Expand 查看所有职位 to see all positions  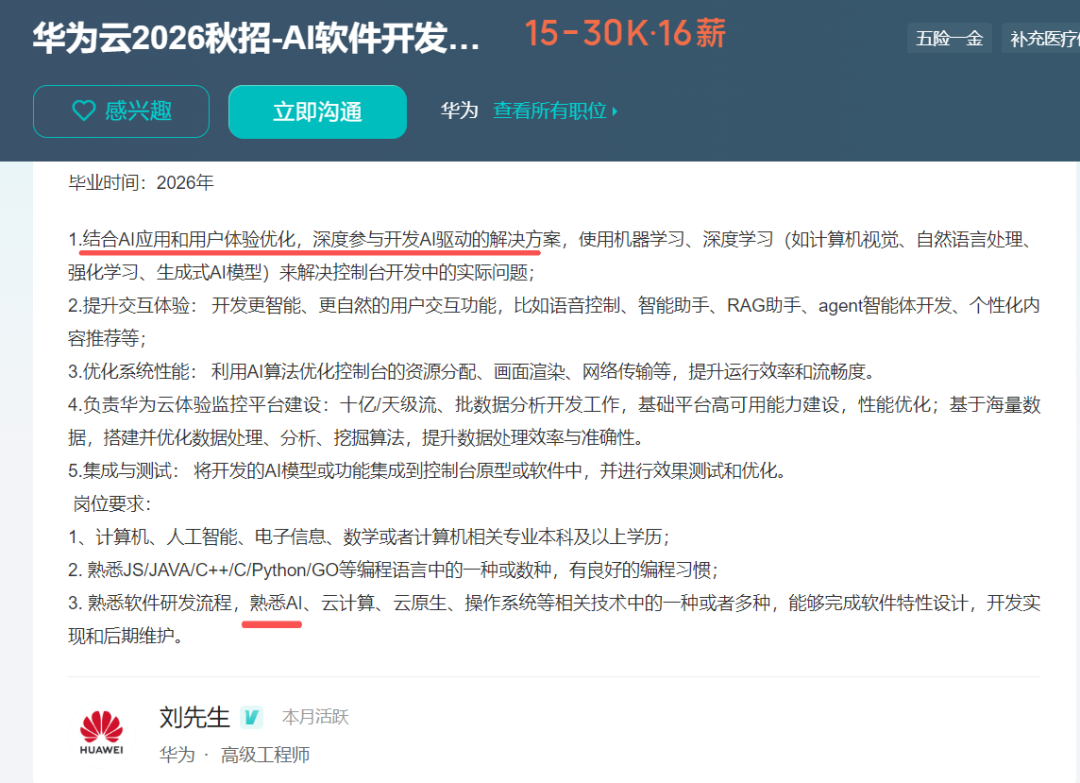point(549,112)
